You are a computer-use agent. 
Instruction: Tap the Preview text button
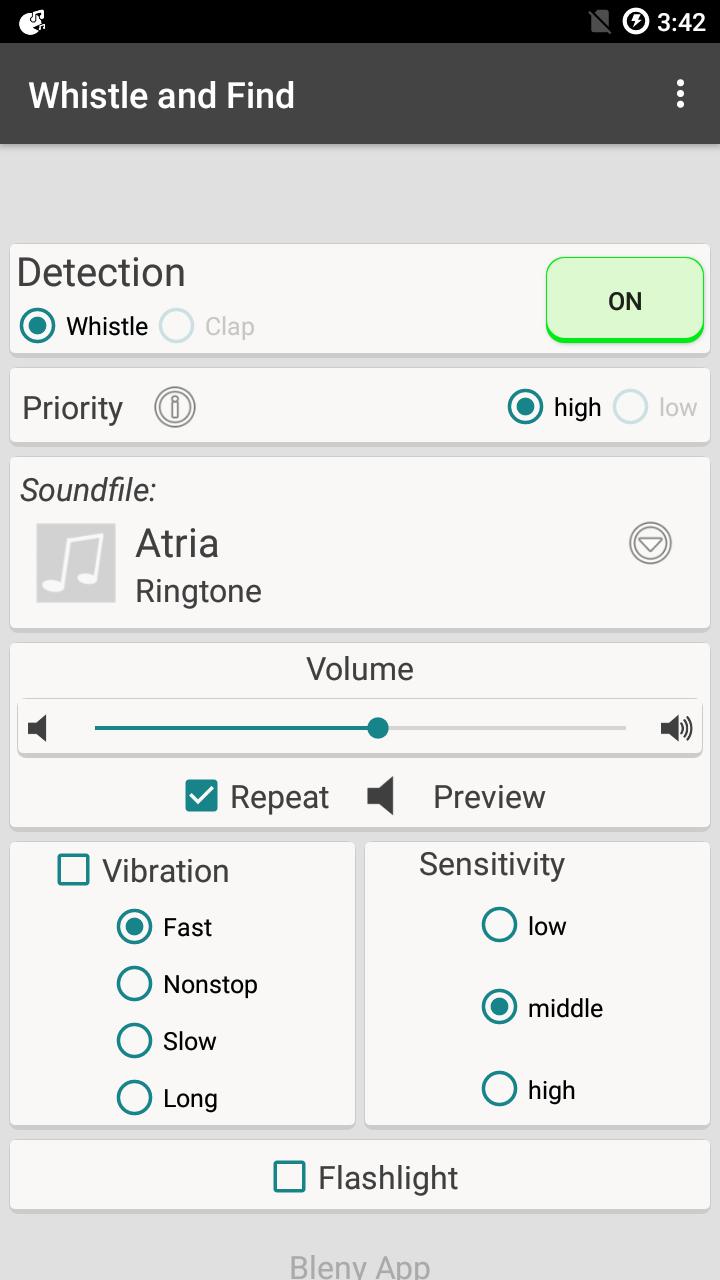(489, 797)
